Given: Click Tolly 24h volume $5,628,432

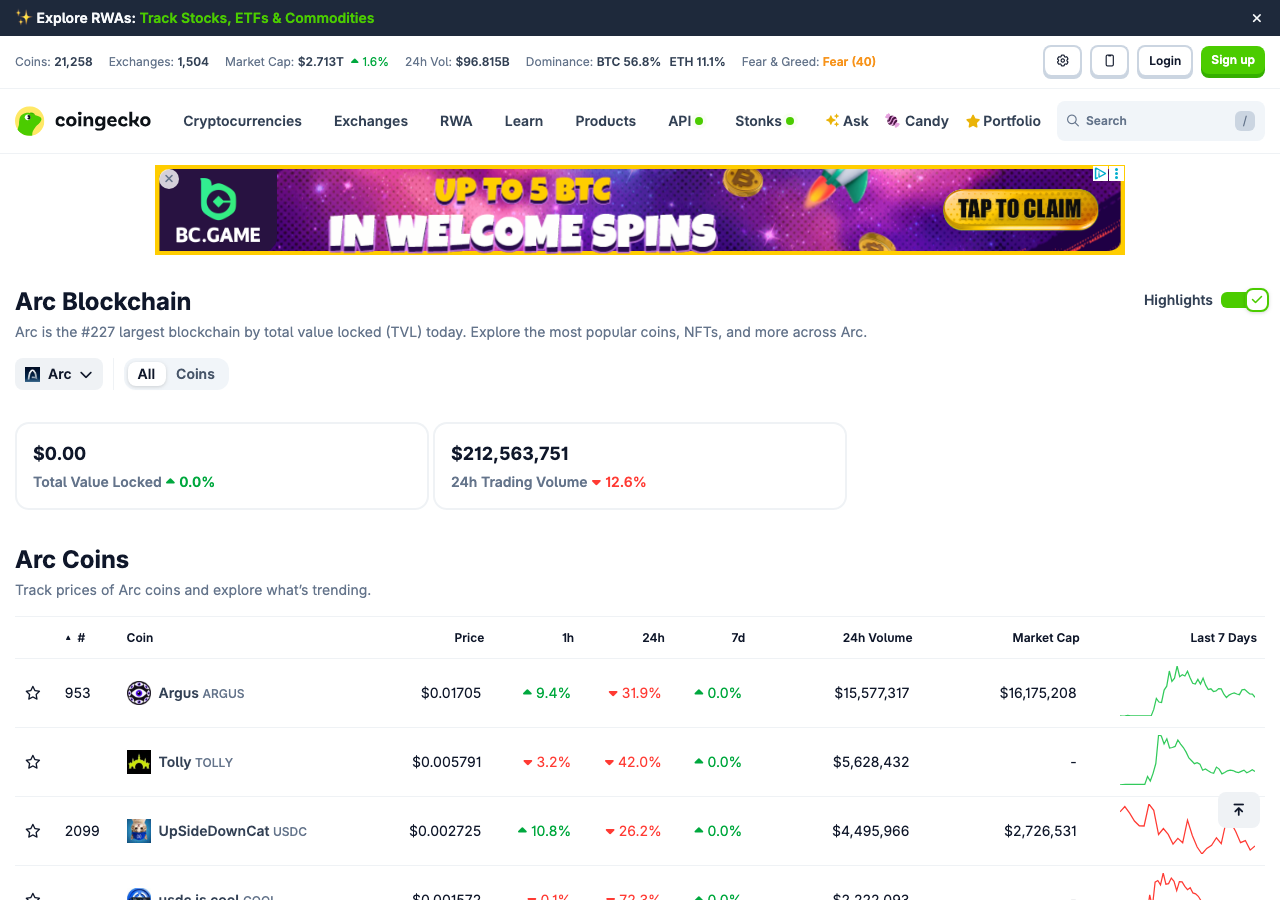Looking at the screenshot, I should click(871, 762).
